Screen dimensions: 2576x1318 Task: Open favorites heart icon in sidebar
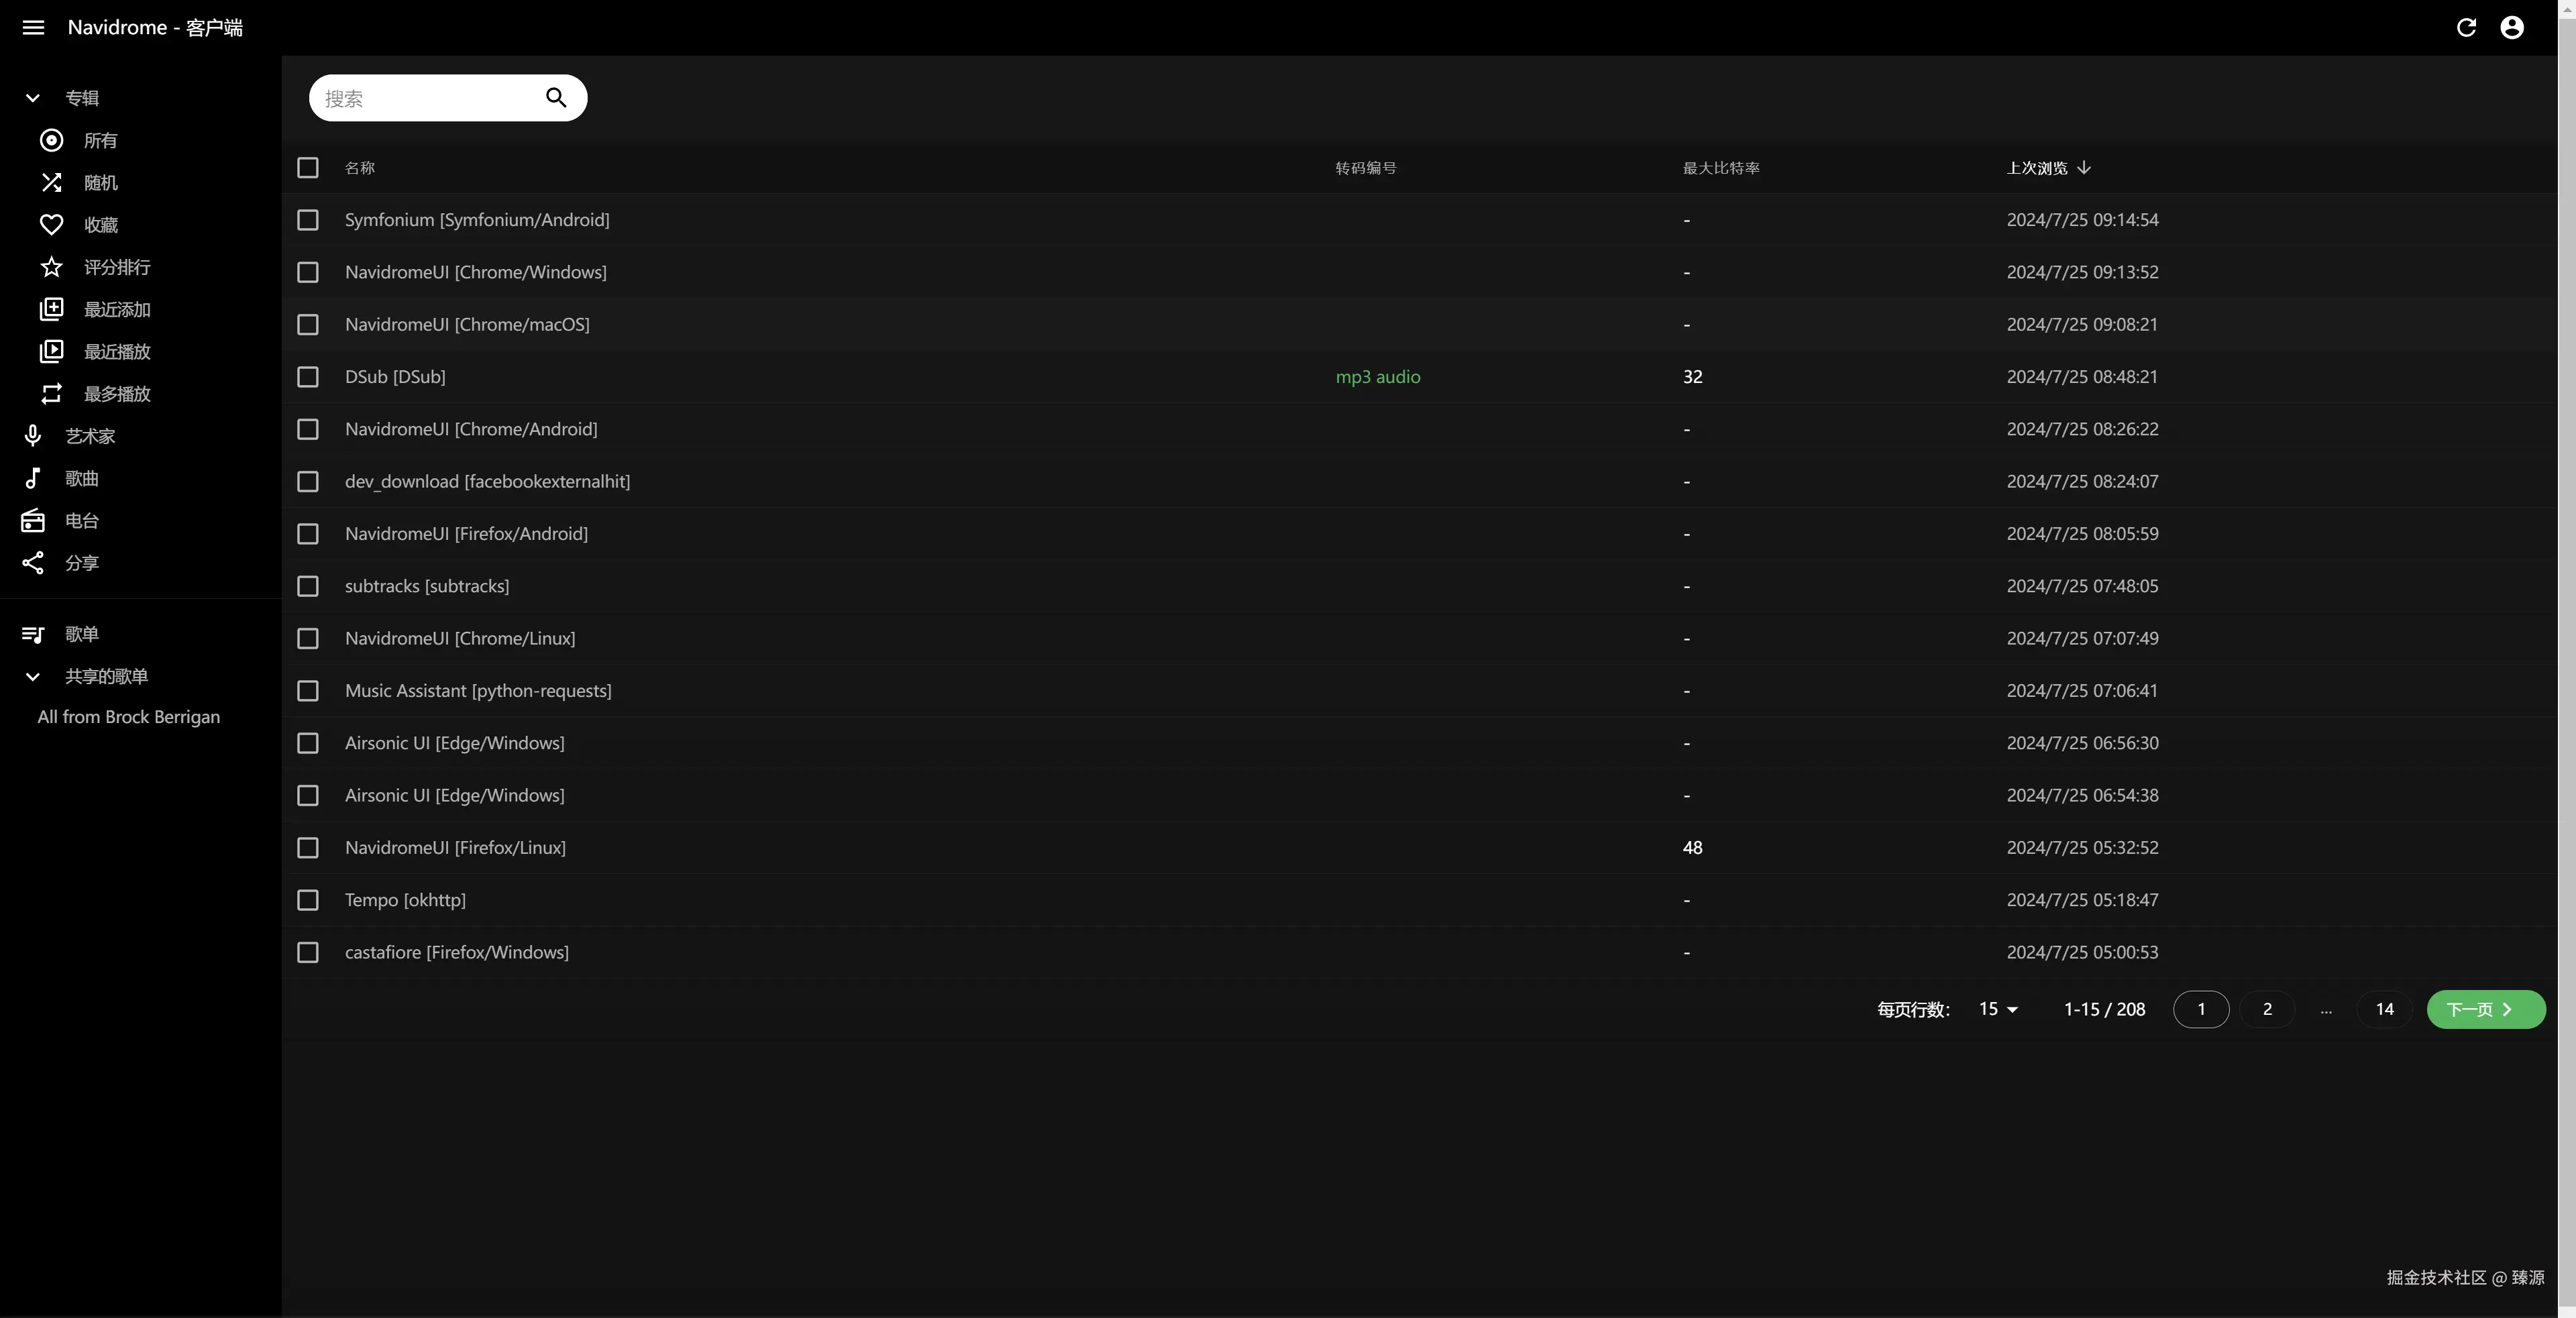coord(51,225)
